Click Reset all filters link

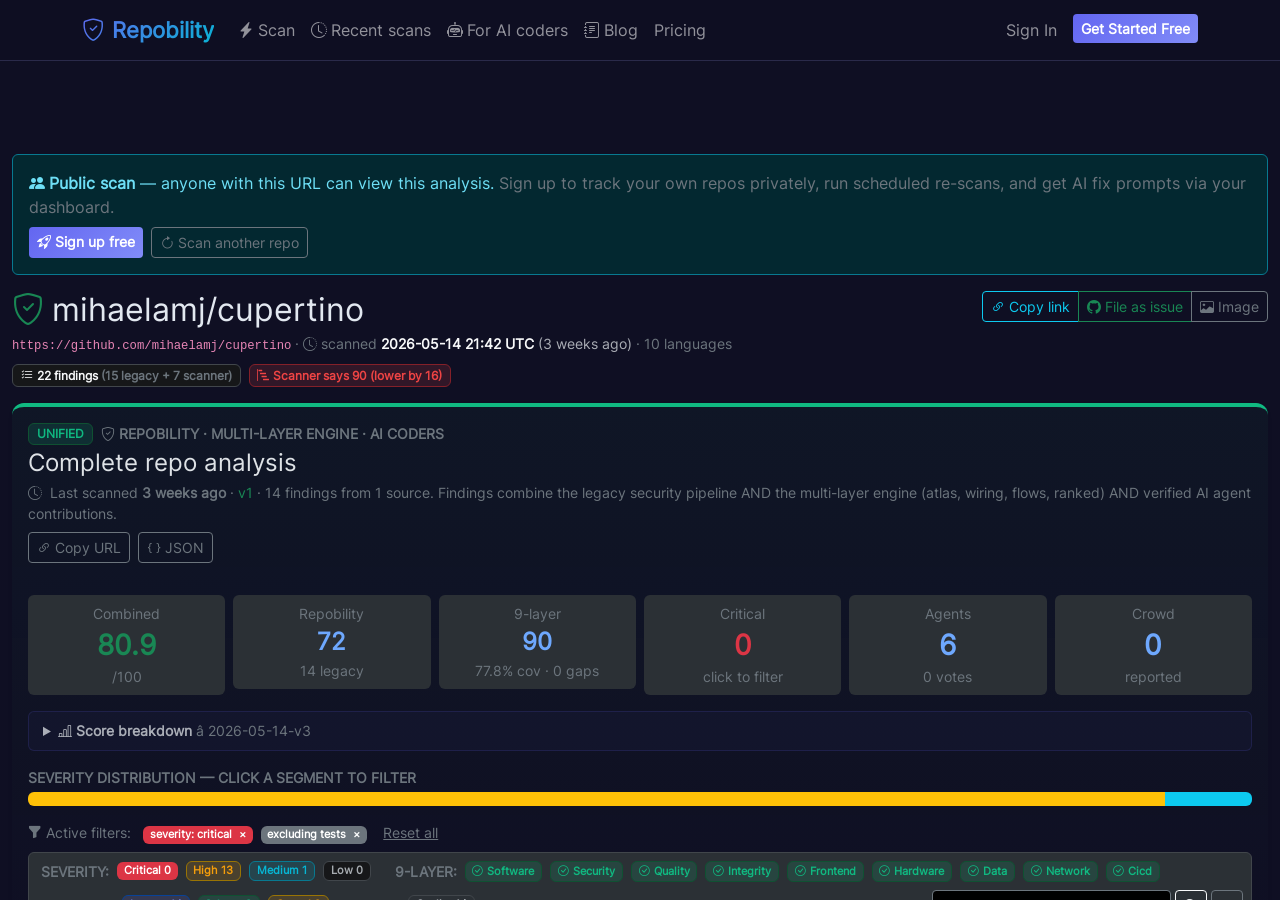coord(410,833)
